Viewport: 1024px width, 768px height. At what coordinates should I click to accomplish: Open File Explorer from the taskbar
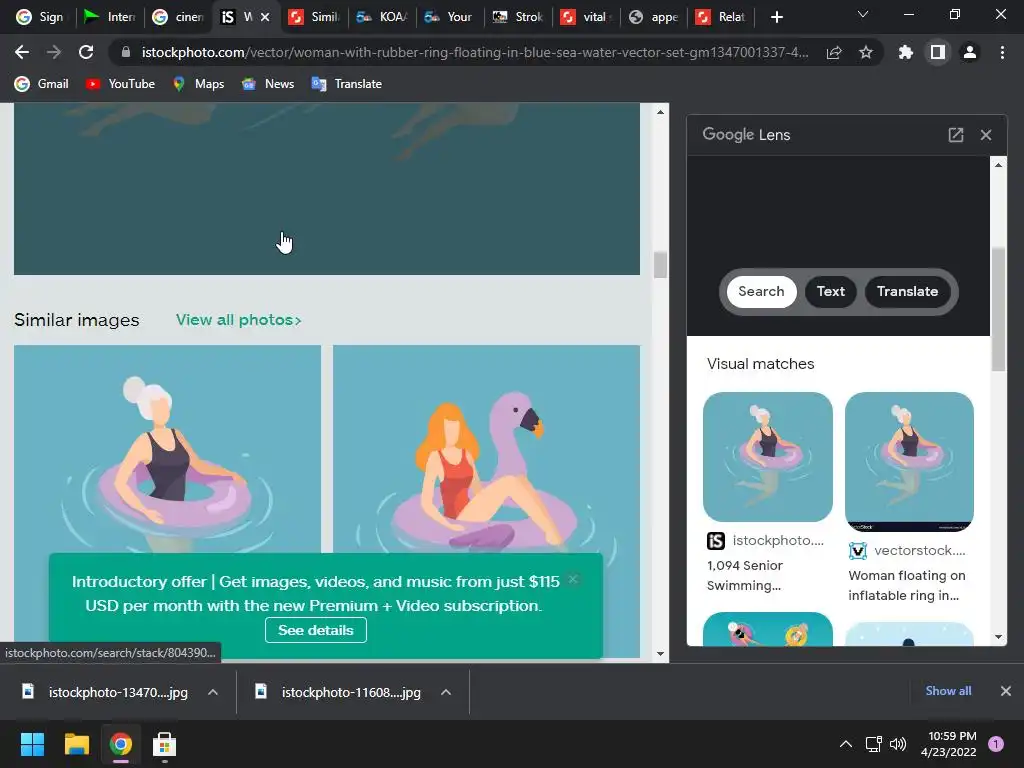click(x=76, y=744)
